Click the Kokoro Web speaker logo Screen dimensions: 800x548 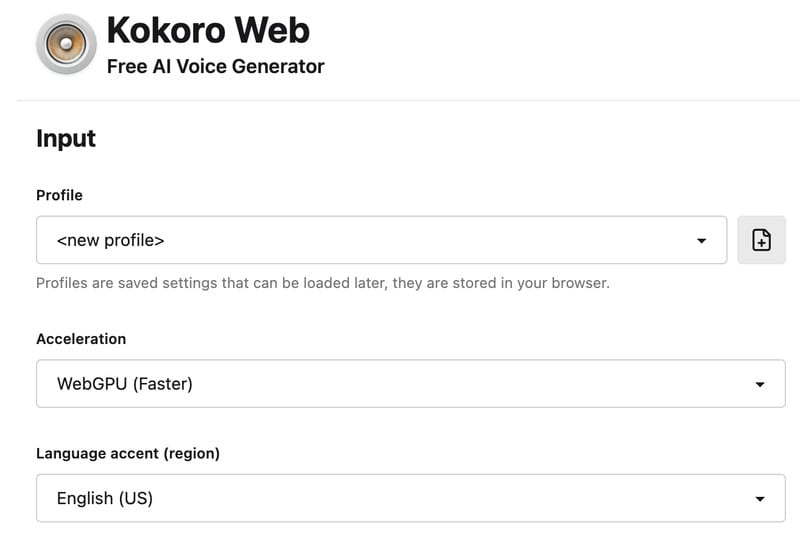(66, 46)
